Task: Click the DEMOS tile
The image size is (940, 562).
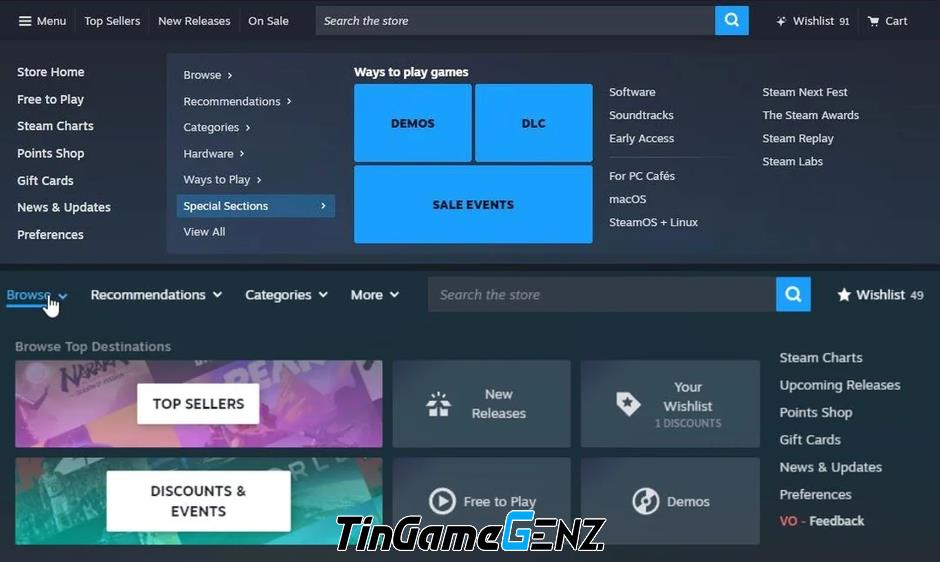Action: (x=413, y=123)
